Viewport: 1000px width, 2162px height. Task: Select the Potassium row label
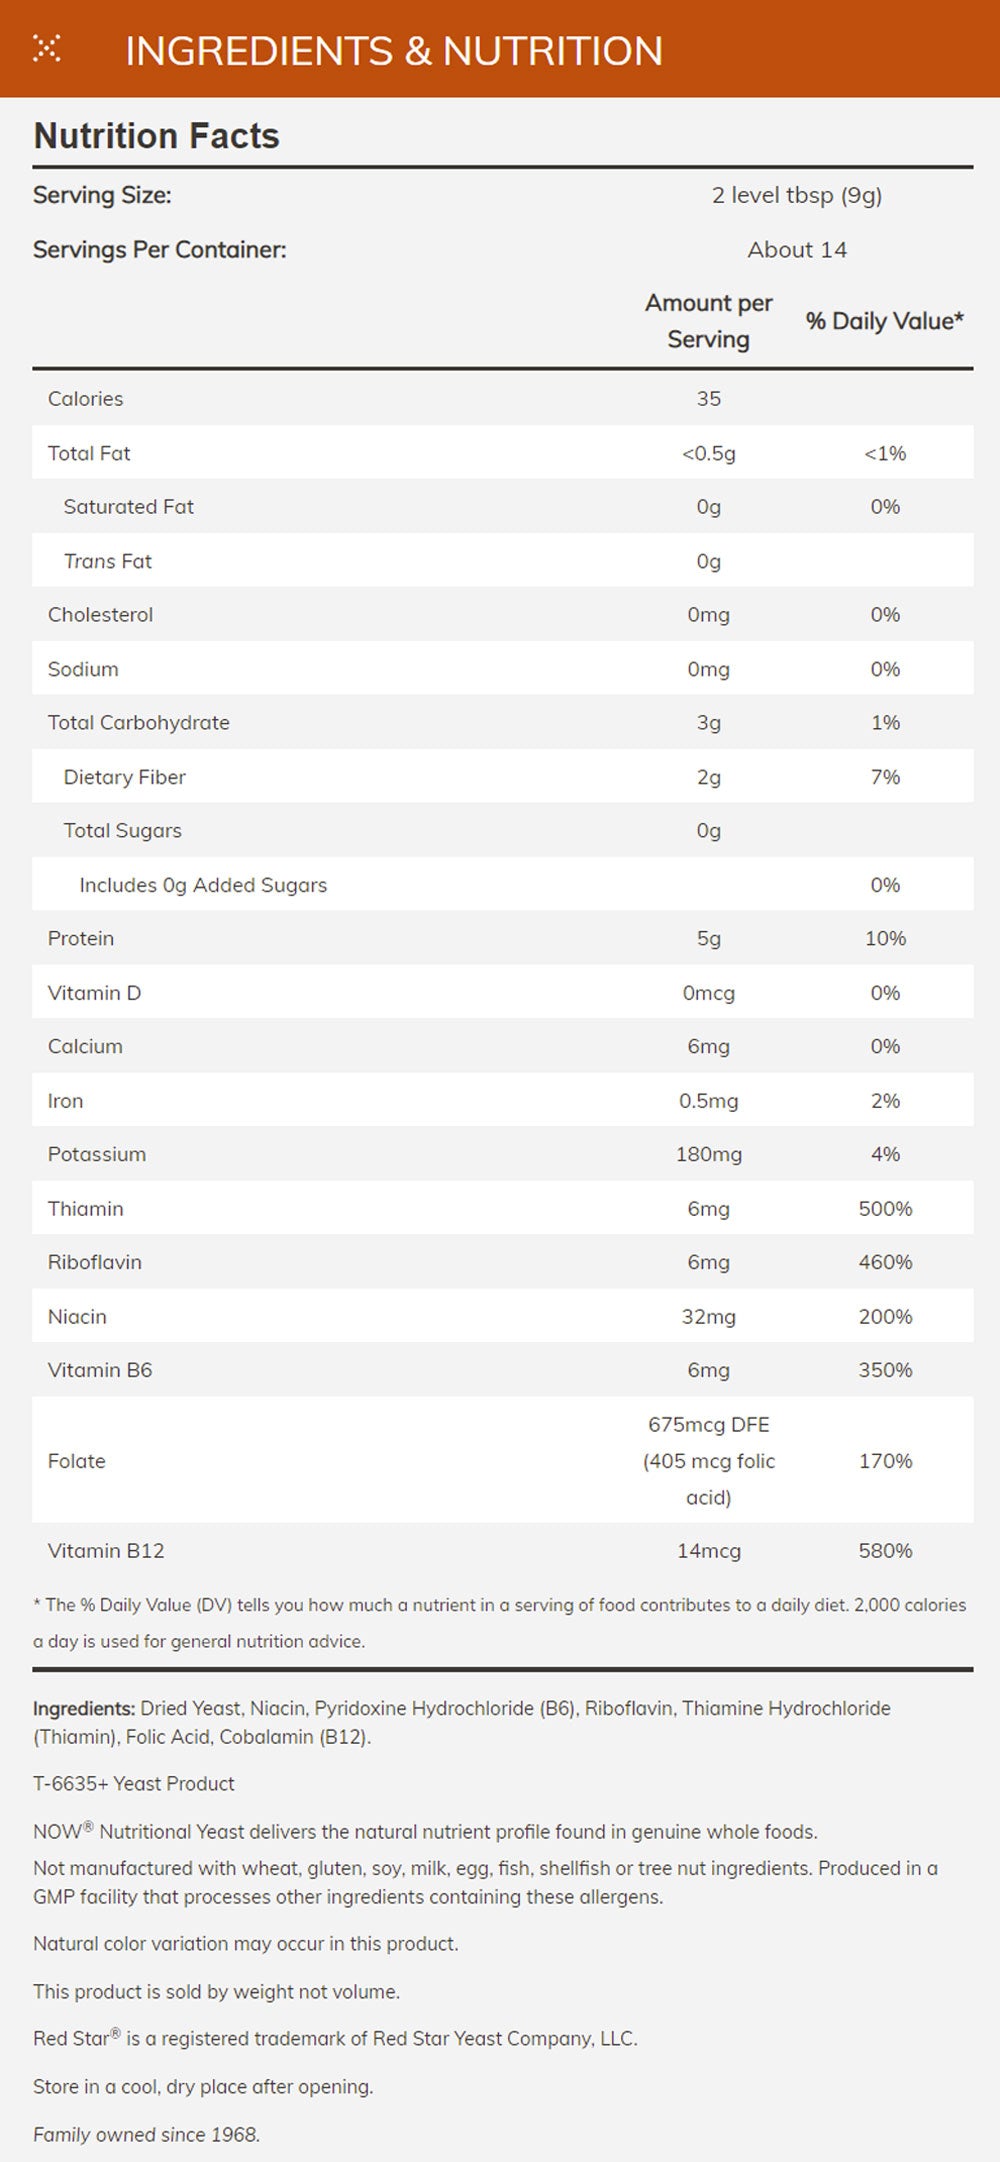[97, 1154]
